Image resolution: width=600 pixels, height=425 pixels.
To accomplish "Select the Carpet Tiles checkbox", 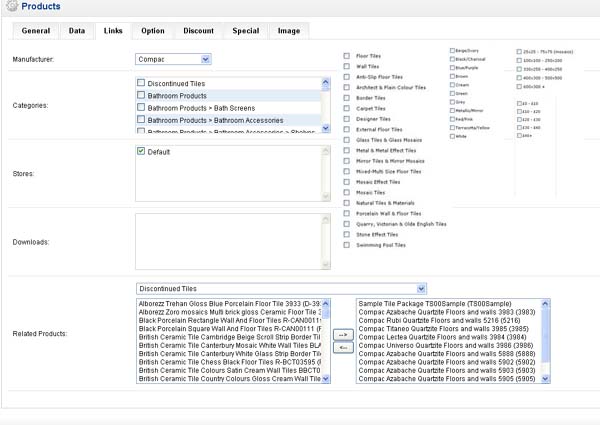I will [x=346, y=108].
